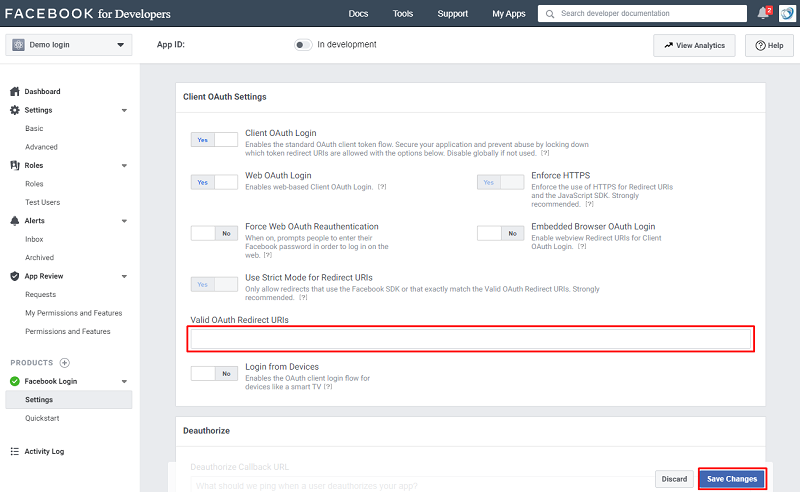The width and height of the screenshot is (800, 492).
Task: Click the View Analytics button
Action: tap(694, 45)
